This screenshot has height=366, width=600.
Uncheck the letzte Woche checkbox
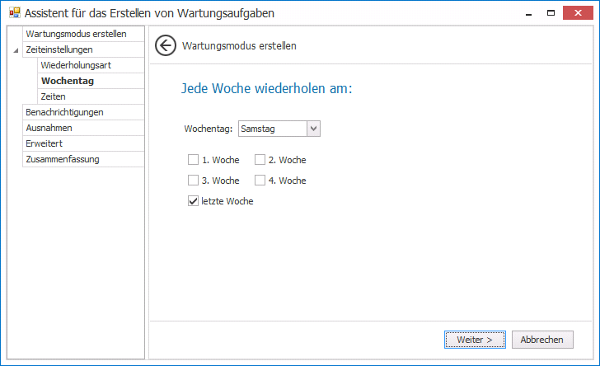pyautogui.click(x=193, y=201)
